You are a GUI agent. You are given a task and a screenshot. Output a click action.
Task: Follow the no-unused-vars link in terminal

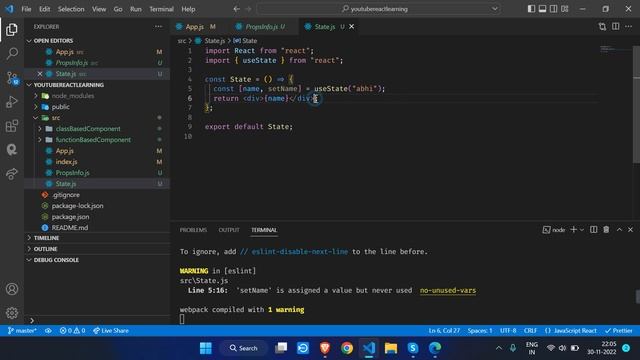pyautogui.click(x=448, y=290)
